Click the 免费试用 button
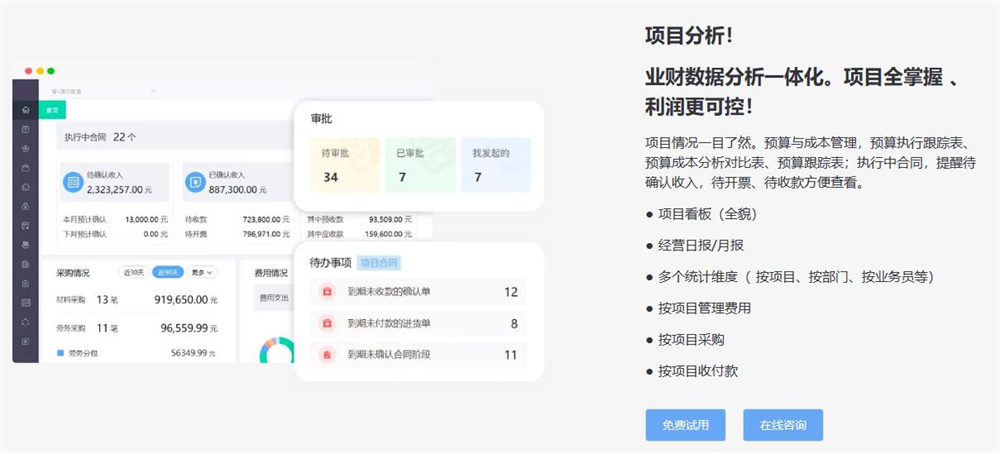Screen dimensions: 1000x454 point(685,425)
